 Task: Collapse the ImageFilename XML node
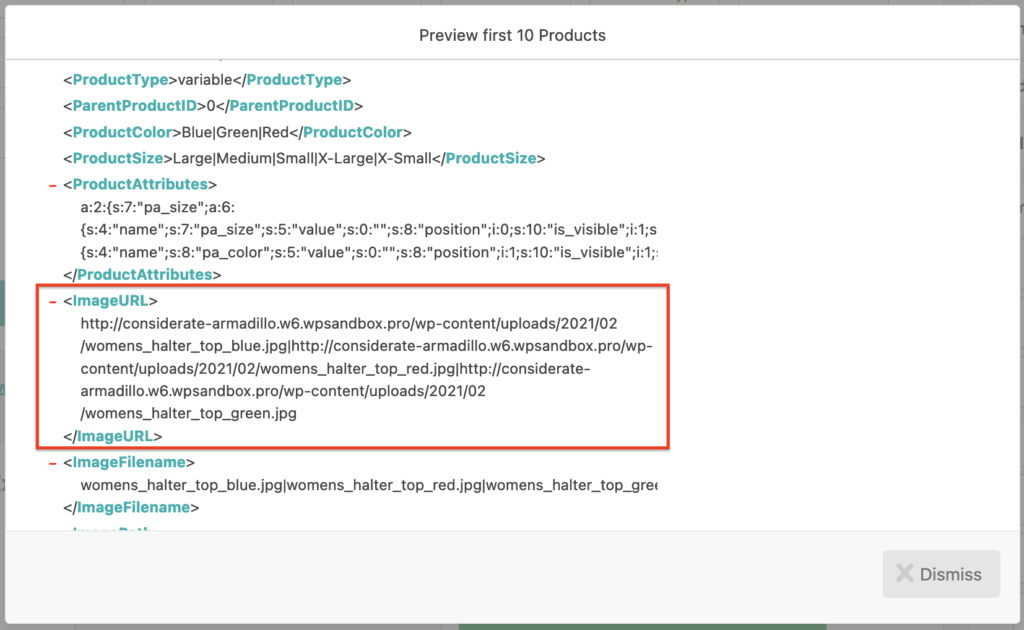[51, 463]
